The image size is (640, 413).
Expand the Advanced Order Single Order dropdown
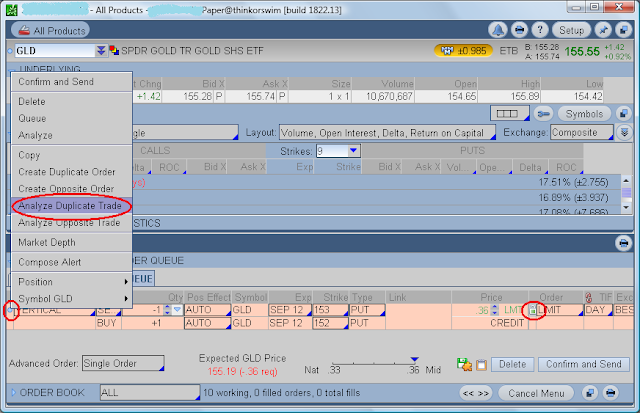click(123, 363)
